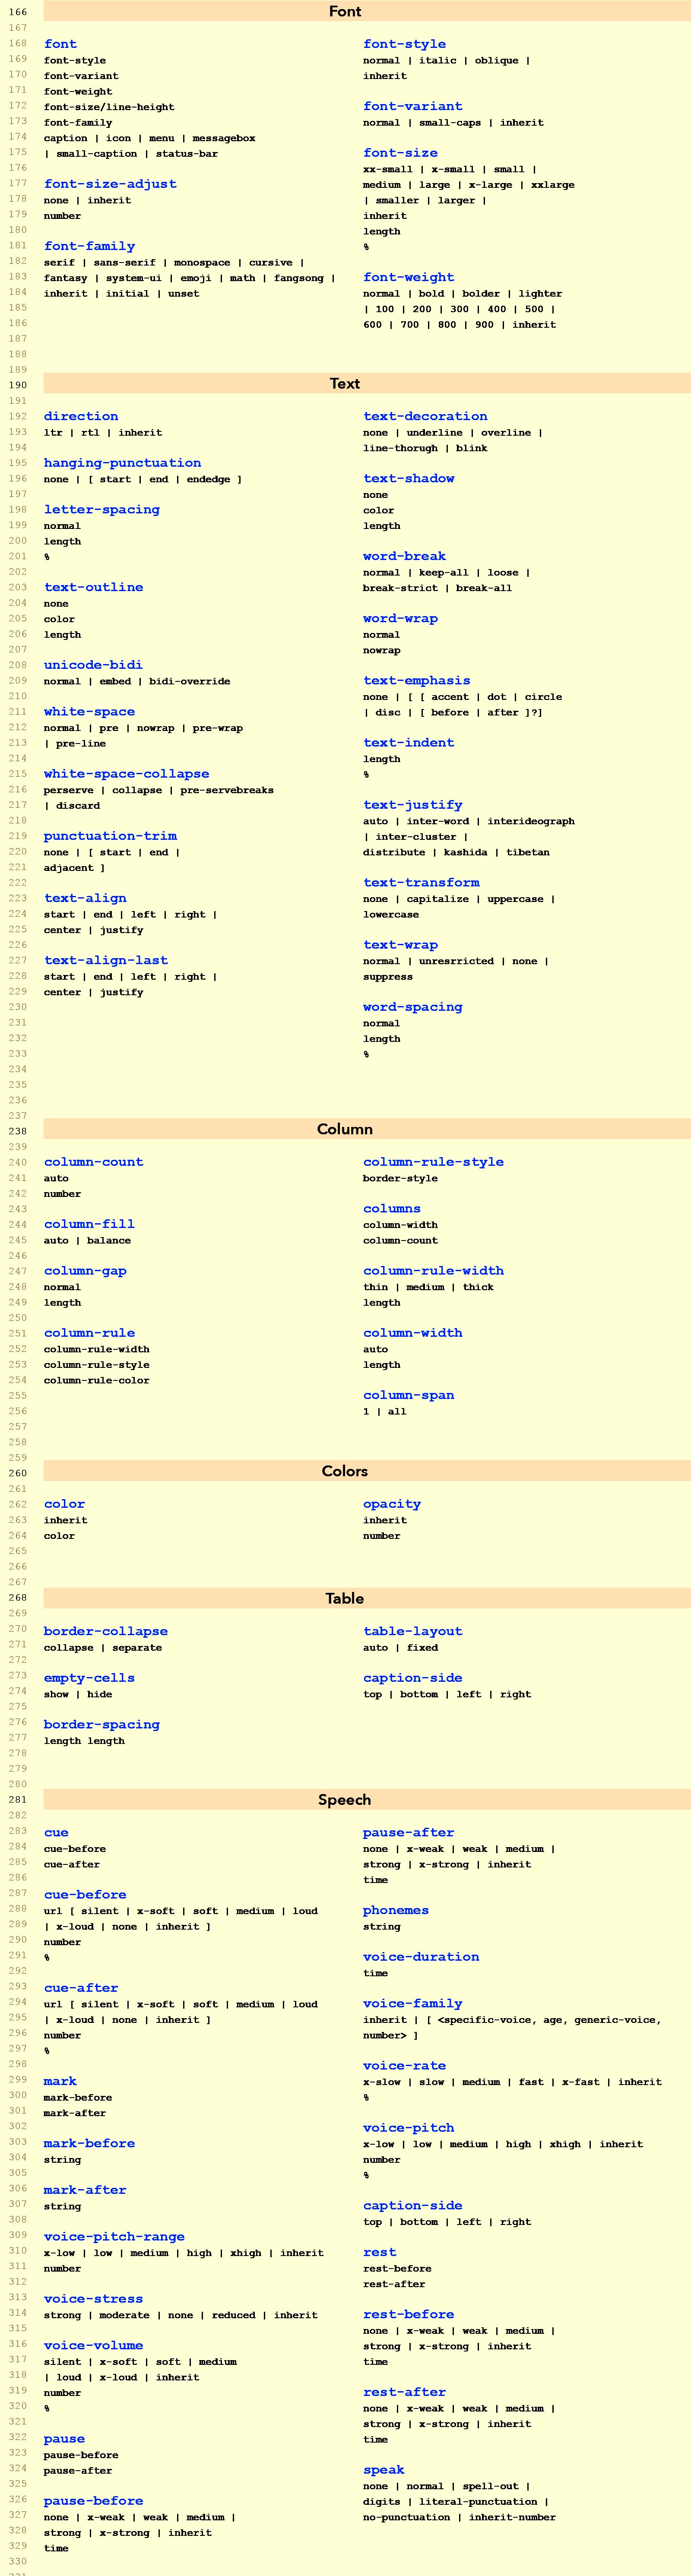Click line number 238 in gutter

pyautogui.click(x=18, y=1131)
